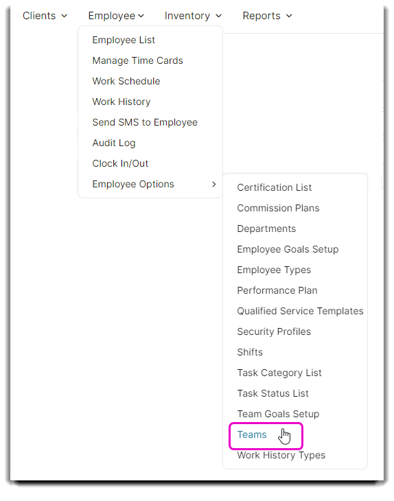This screenshot has height=501, width=394.
Task: Open Manage Time Cards
Action: click(x=138, y=61)
